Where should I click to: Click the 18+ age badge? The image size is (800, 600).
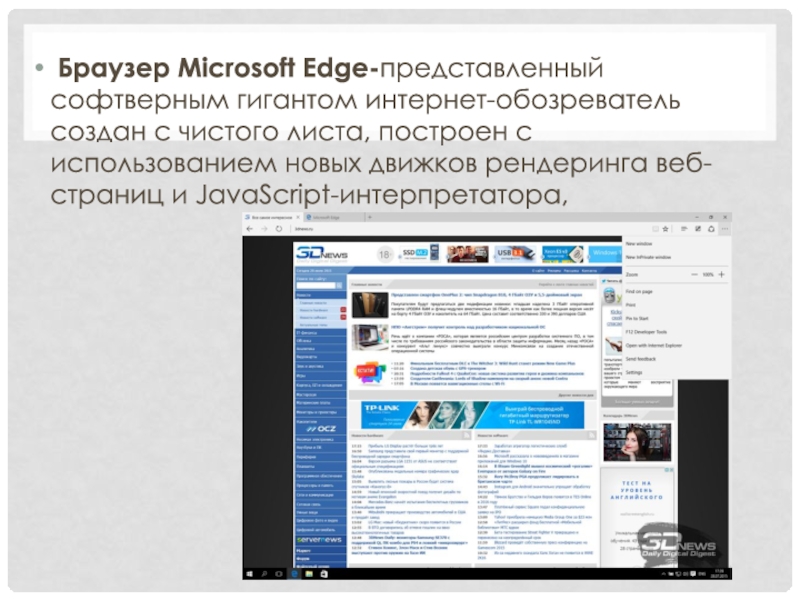[385, 254]
